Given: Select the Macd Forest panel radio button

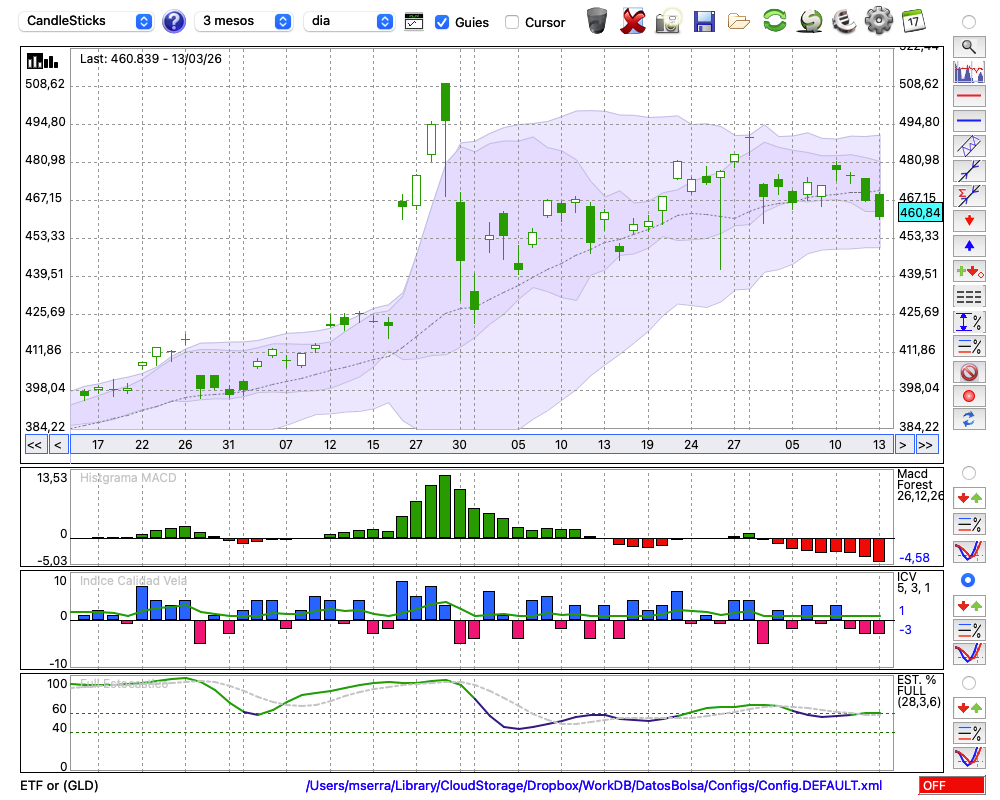Looking at the screenshot, I should (x=968, y=472).
